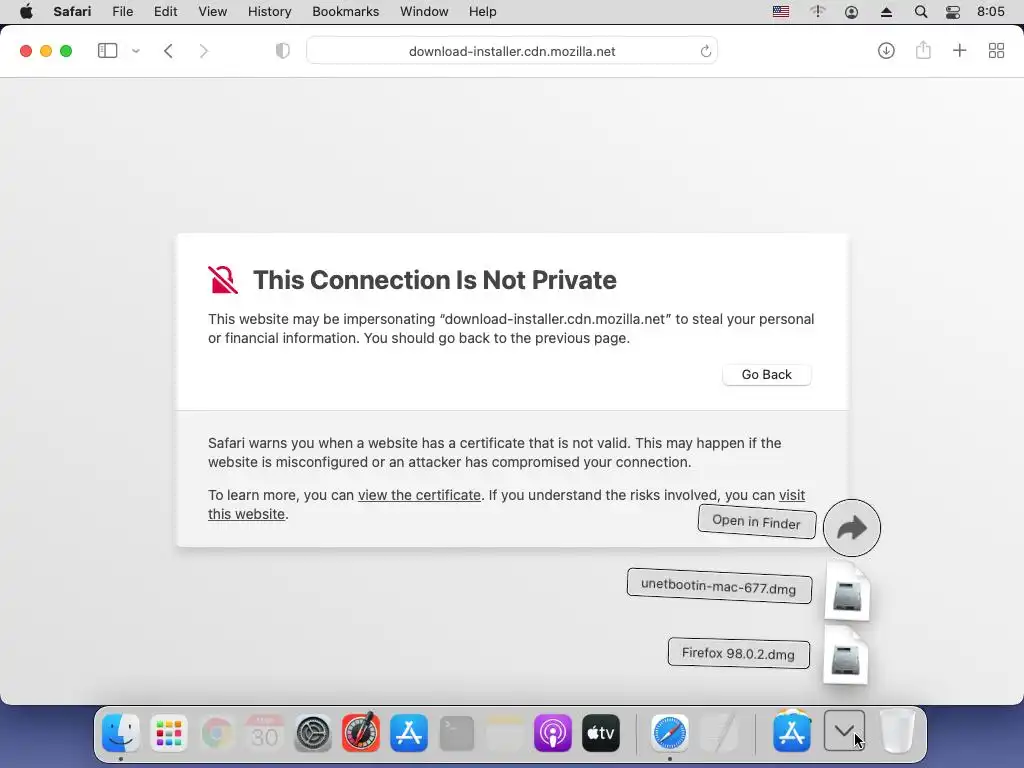Open the privacy report shield icon
This screenshot has width=1024, height=768.
[x=283, y=51]
